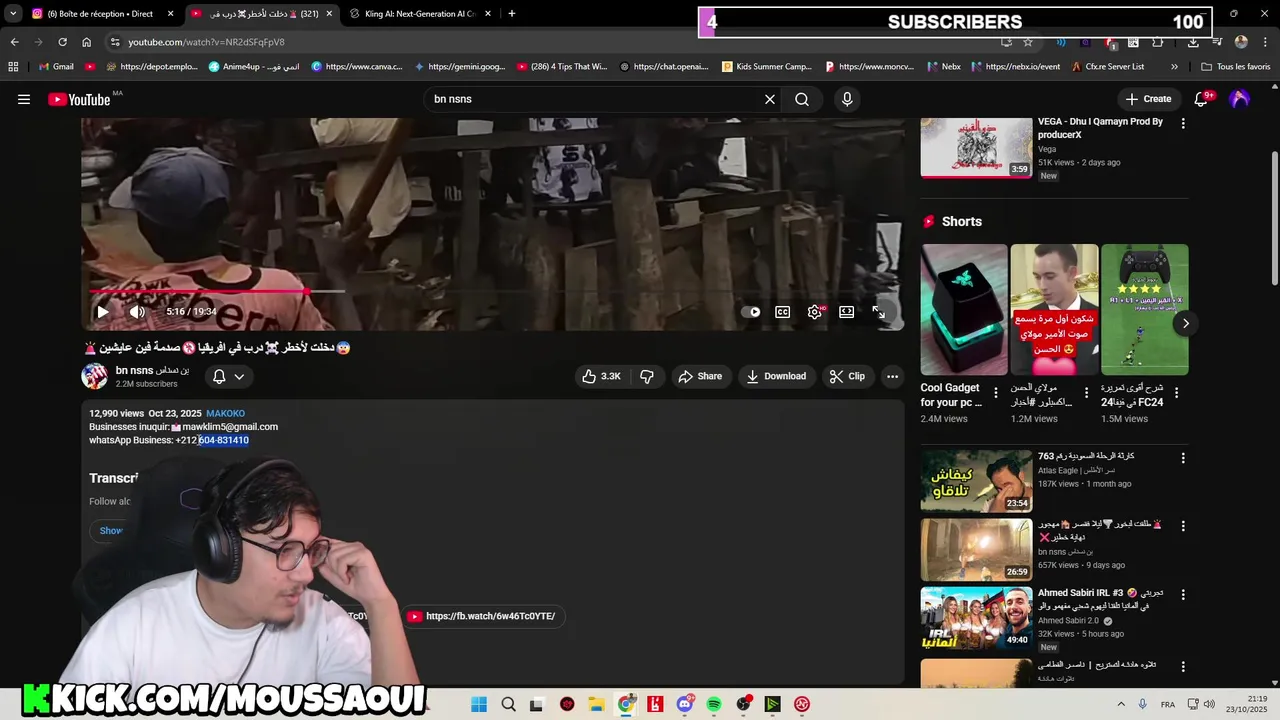Run search with the magnifier button
This screenshot has width=1280, height=720.
tap(802, 99)
